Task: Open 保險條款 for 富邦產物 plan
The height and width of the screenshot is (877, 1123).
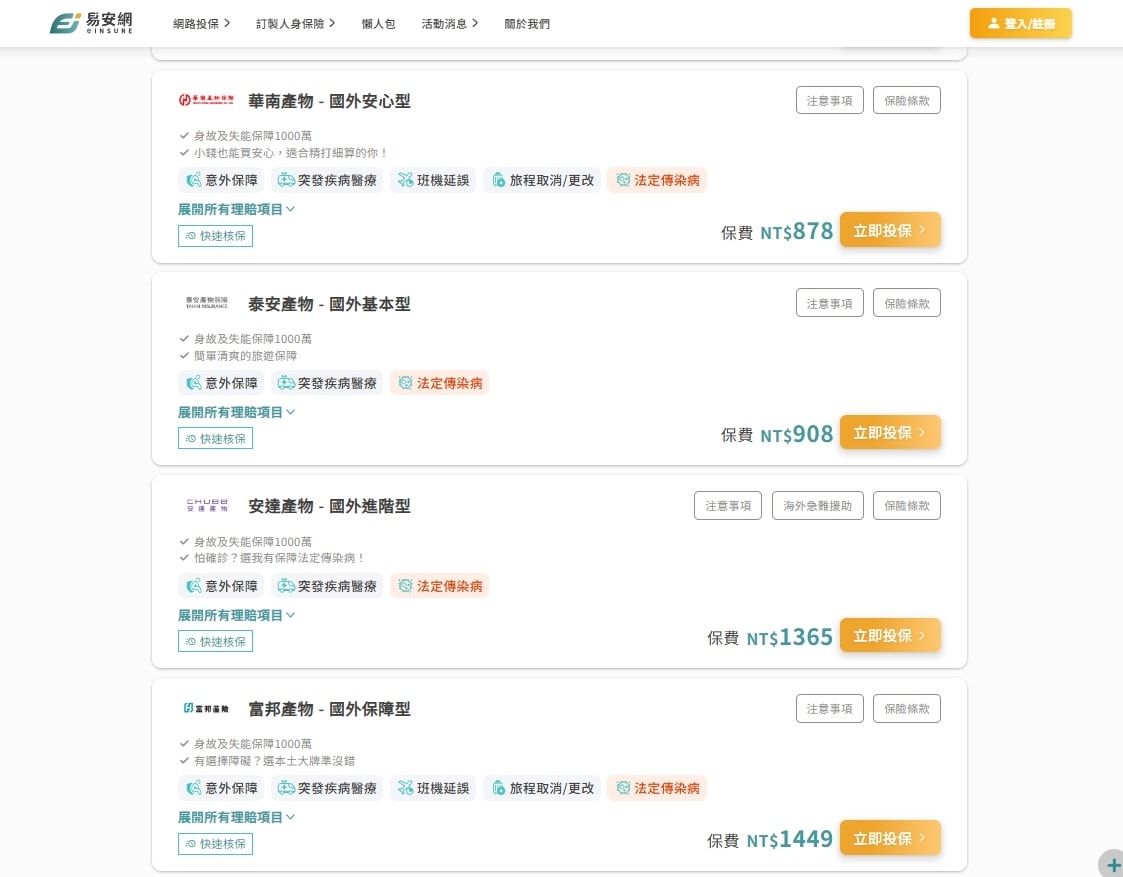Action: 907,708
